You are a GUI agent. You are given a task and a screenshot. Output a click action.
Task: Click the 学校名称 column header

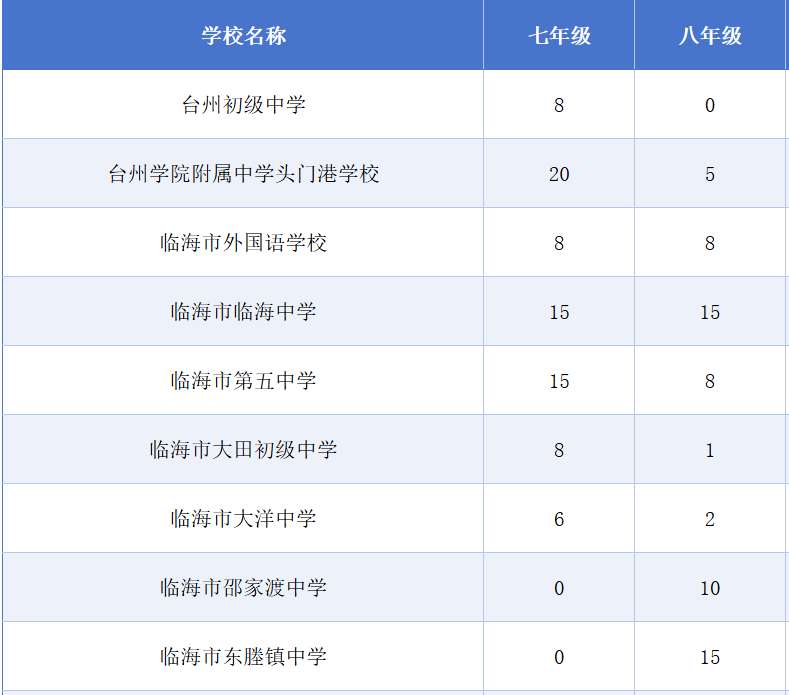(x=243, y=35)
